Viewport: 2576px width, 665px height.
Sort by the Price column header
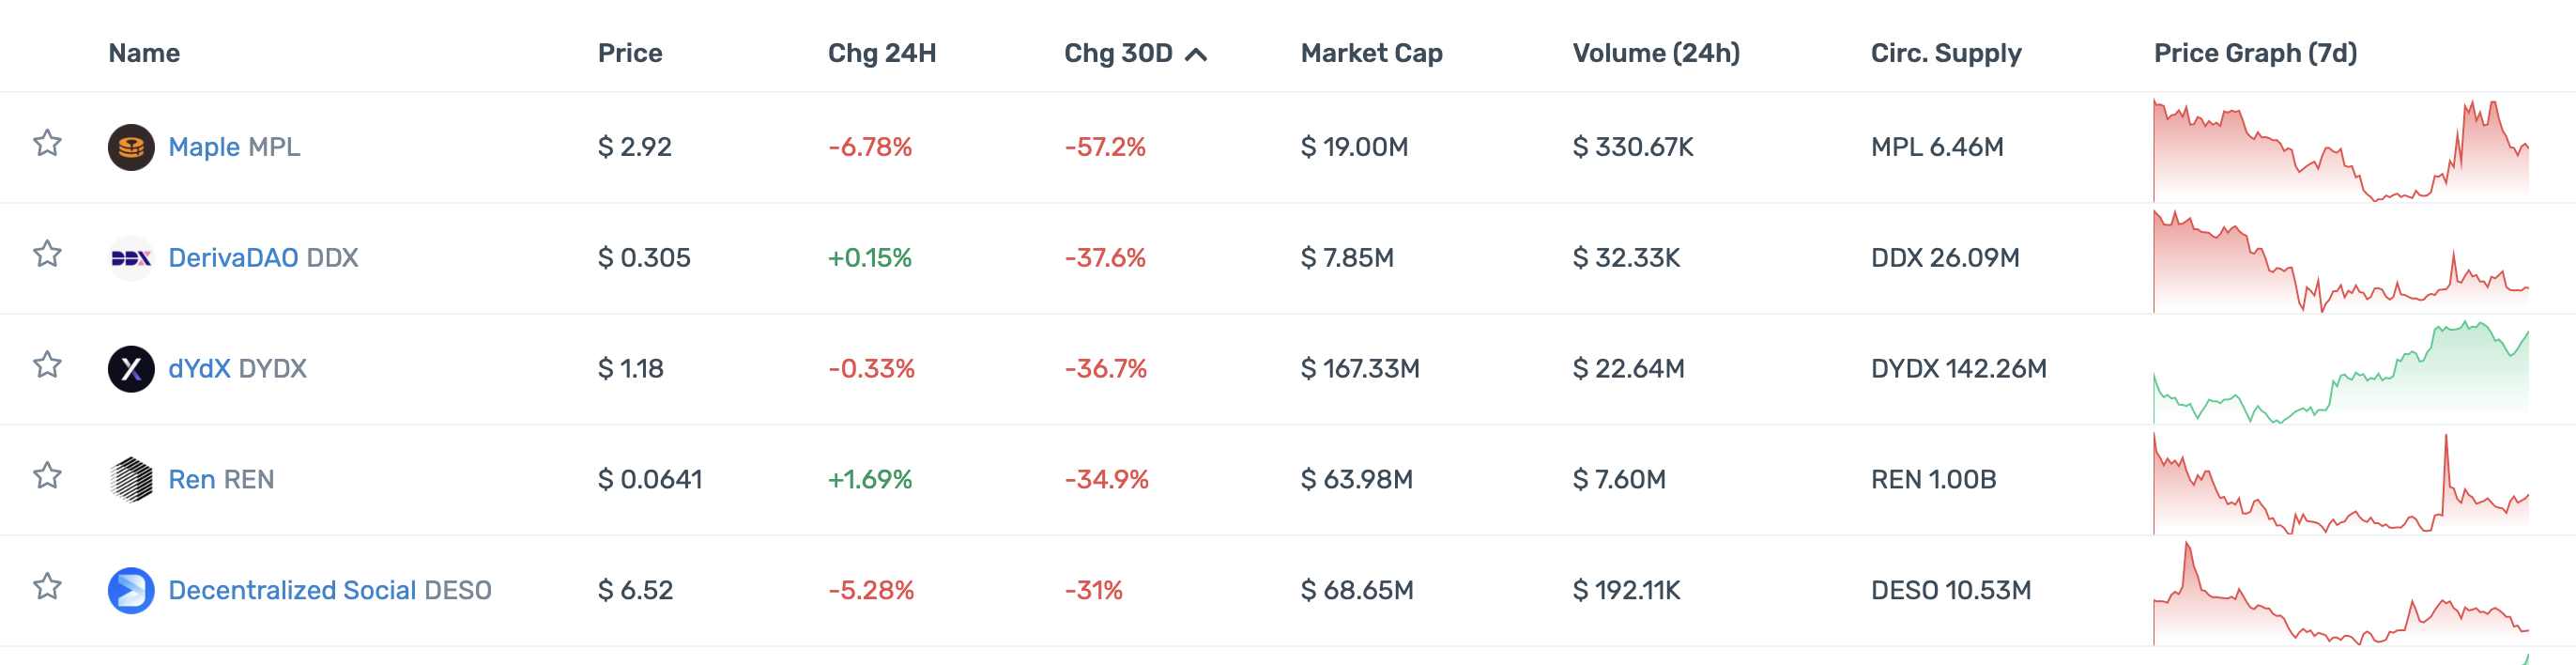(630, 53)
